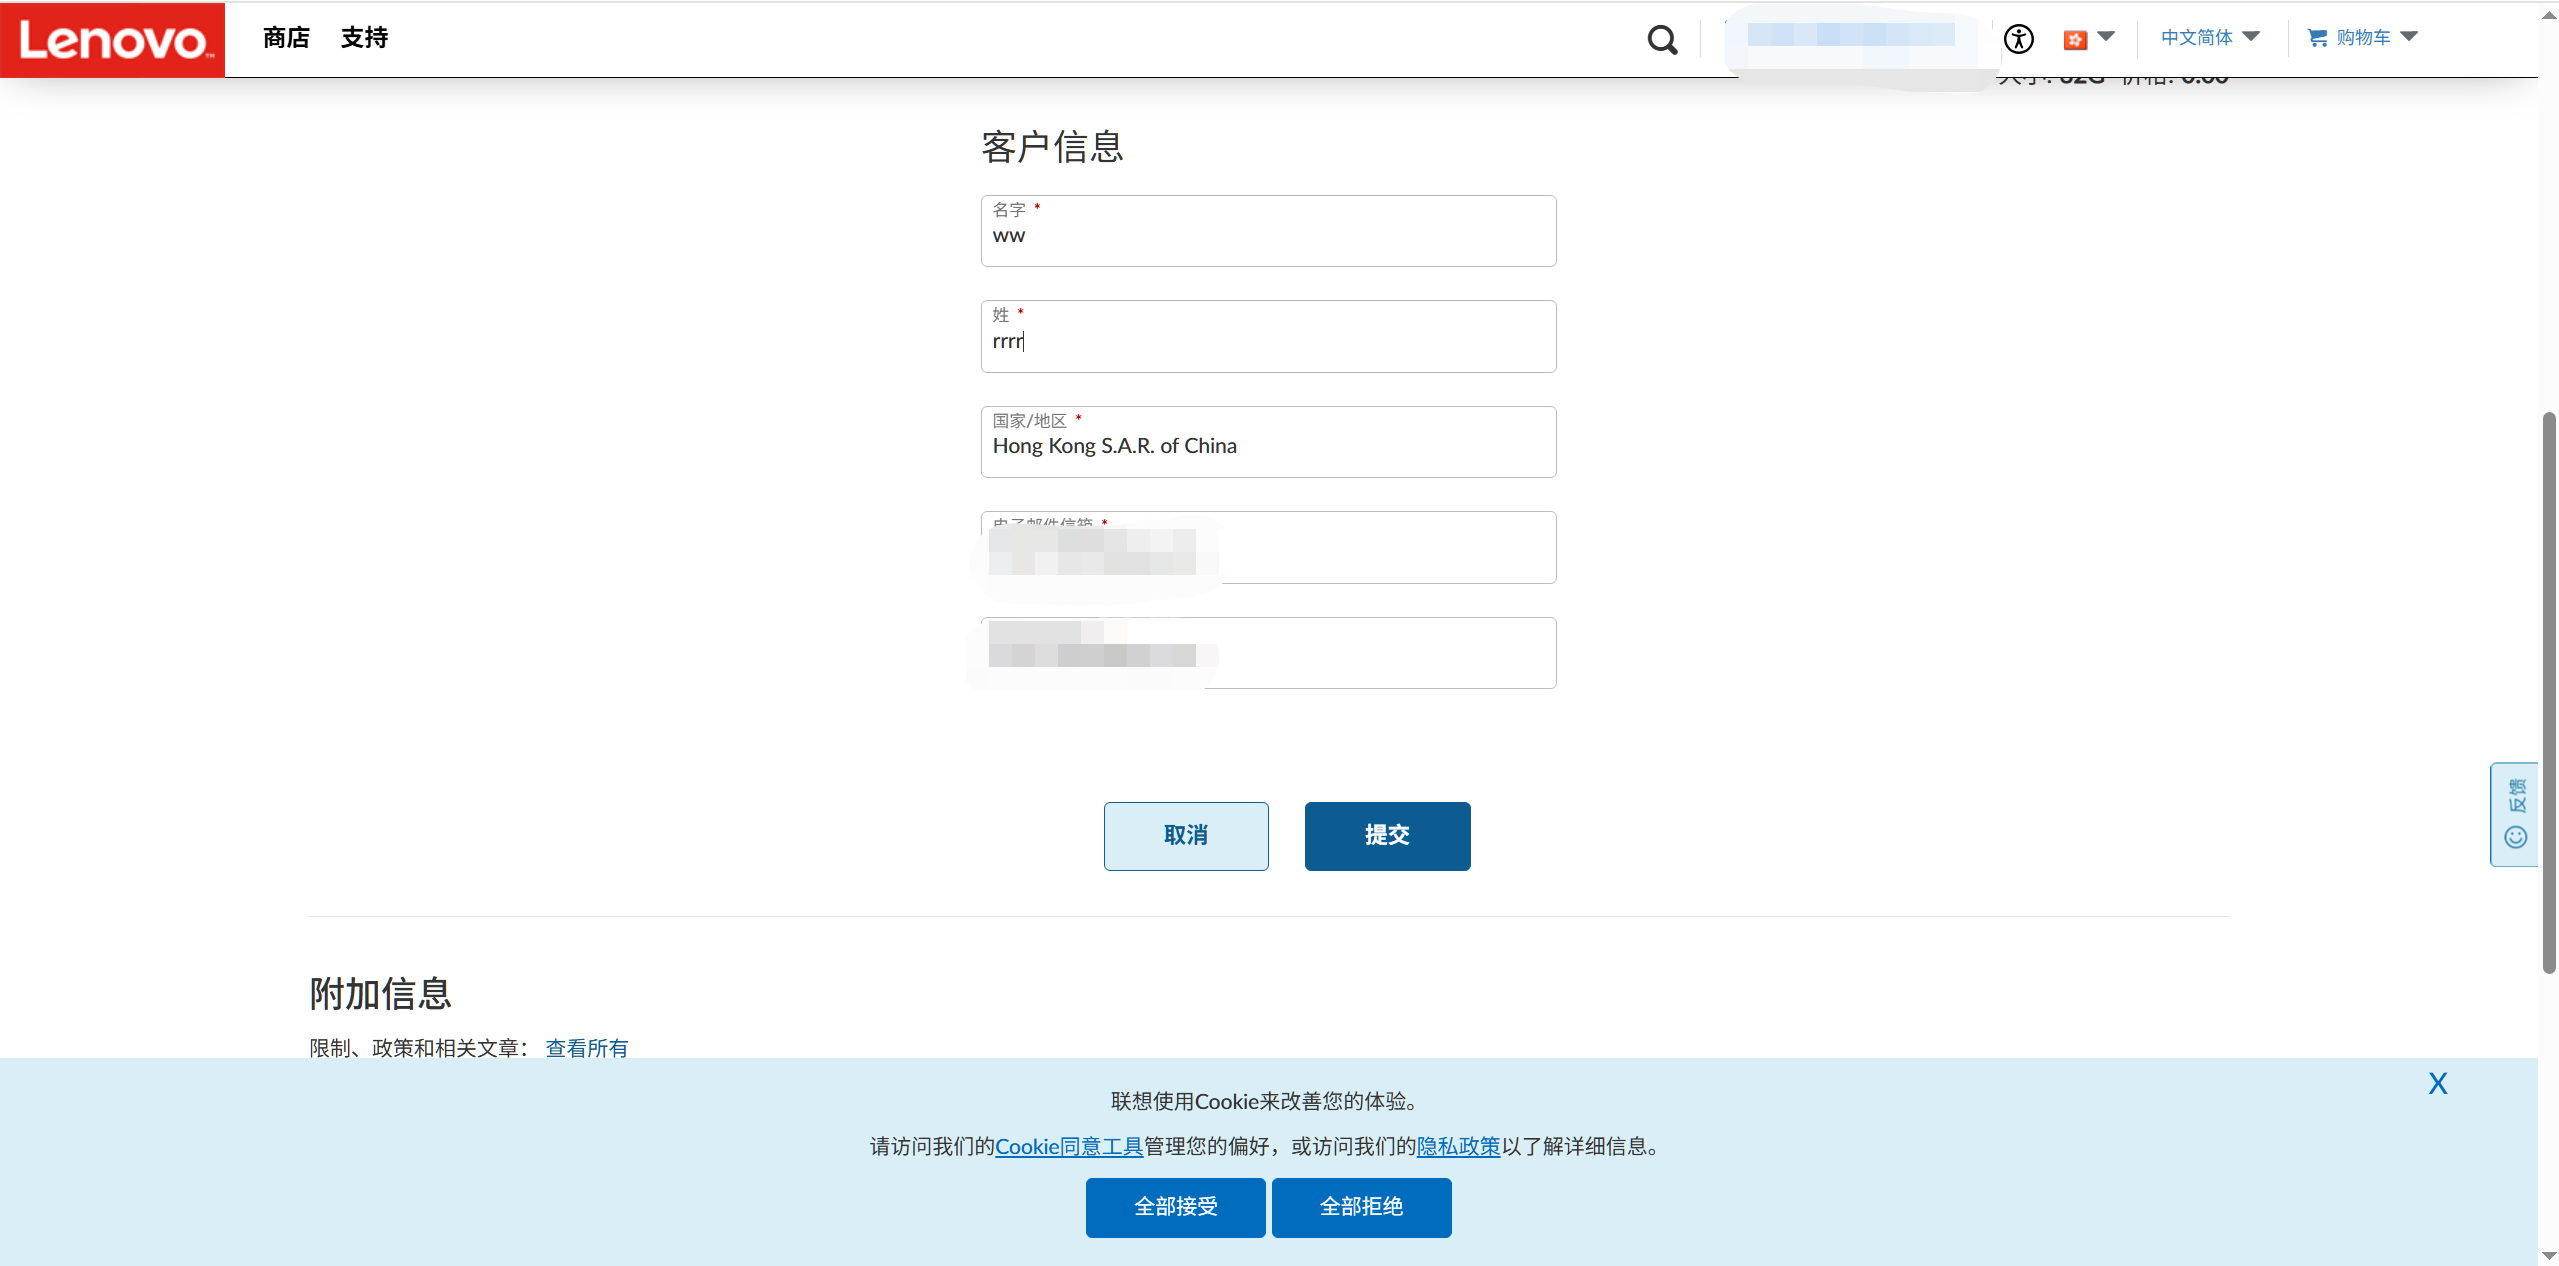Open the 商店 menu
Image resolution: width=2559 pixels, height=1266 pixels.
click(x=286, y=38)
